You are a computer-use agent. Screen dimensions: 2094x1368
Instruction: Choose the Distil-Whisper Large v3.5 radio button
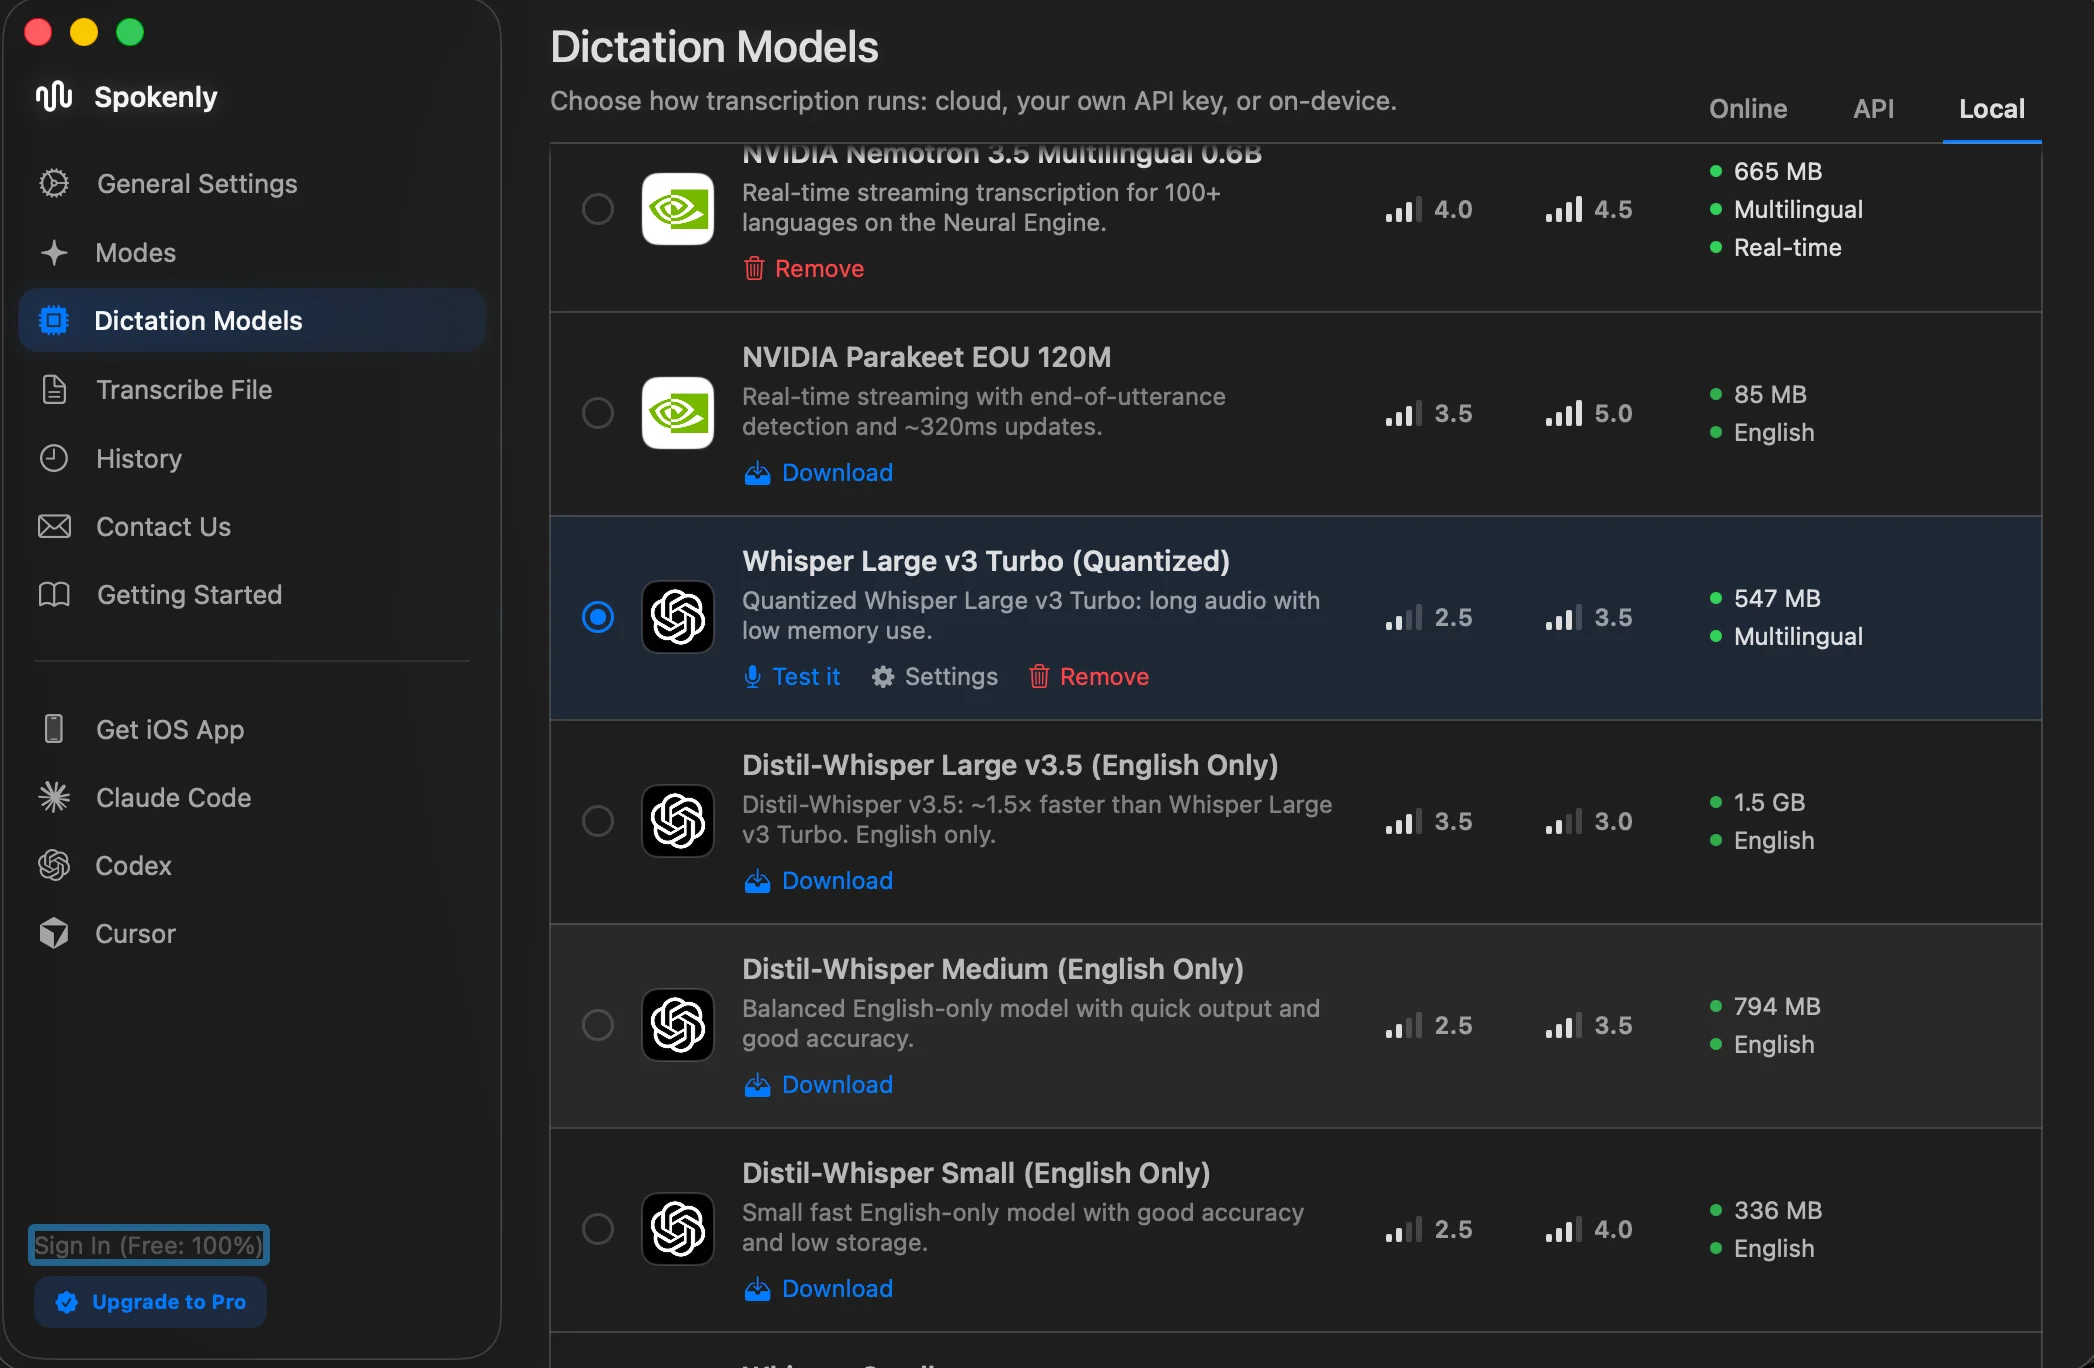coord(598,821)
